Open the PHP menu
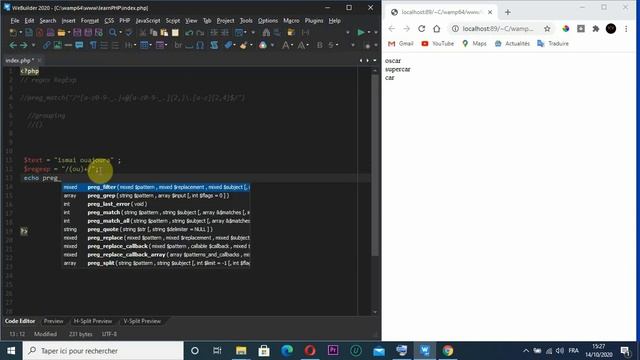640x360 pixels. (x=124, y=20)
